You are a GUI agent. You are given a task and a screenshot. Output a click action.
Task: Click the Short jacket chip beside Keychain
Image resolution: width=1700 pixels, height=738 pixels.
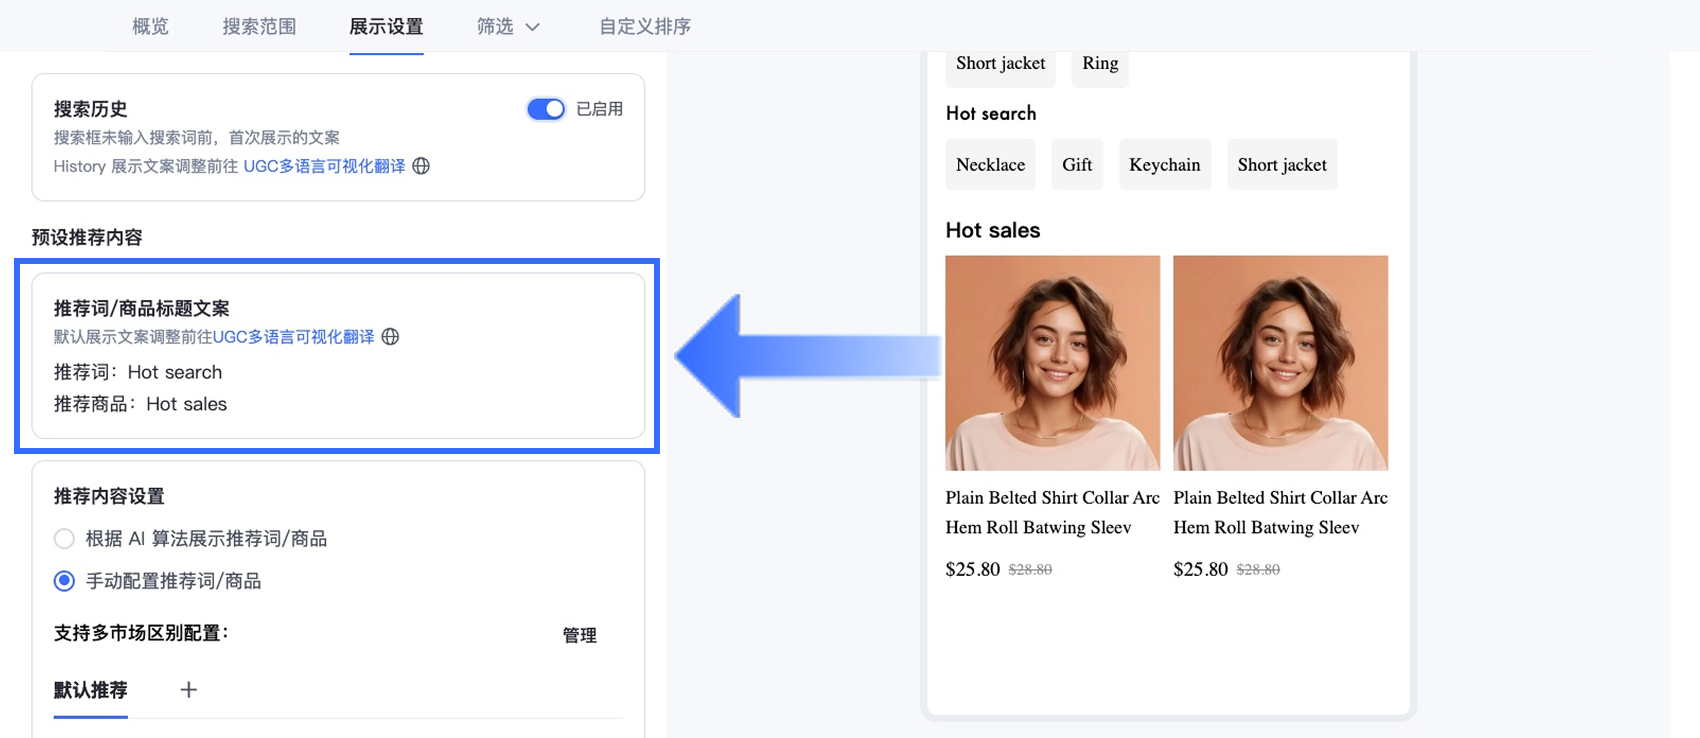(1282, 165)
